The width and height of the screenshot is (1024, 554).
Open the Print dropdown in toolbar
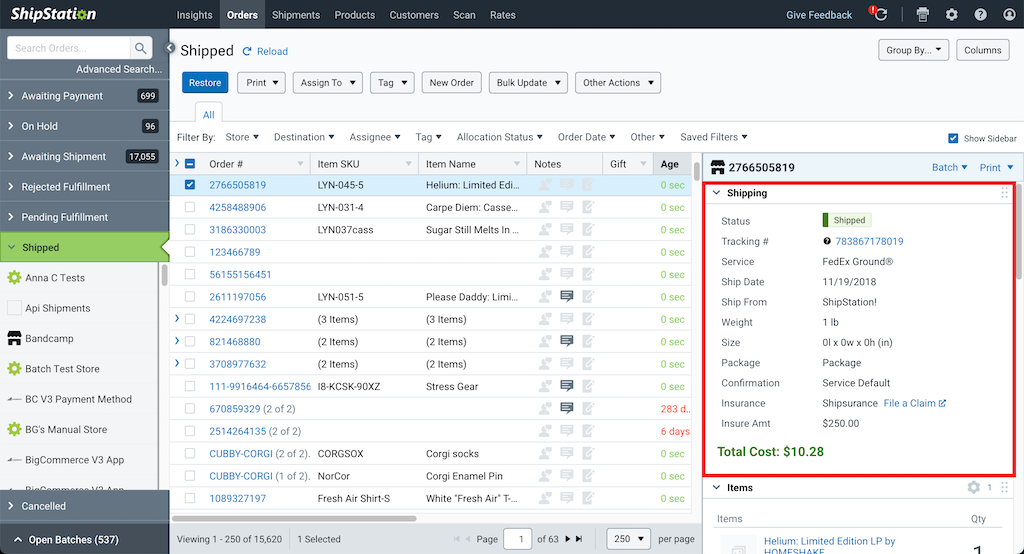pyautogui.click(x=261, y=82)
